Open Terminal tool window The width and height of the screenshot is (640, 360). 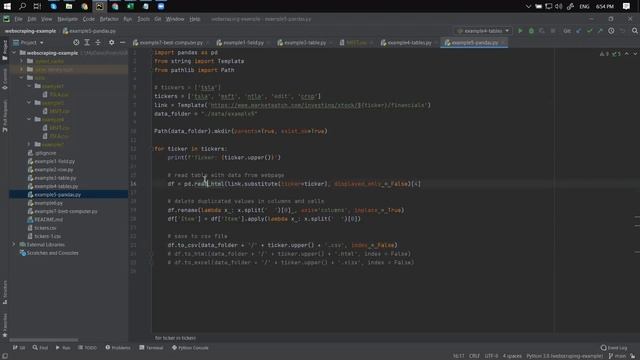[x=151, y=348]
